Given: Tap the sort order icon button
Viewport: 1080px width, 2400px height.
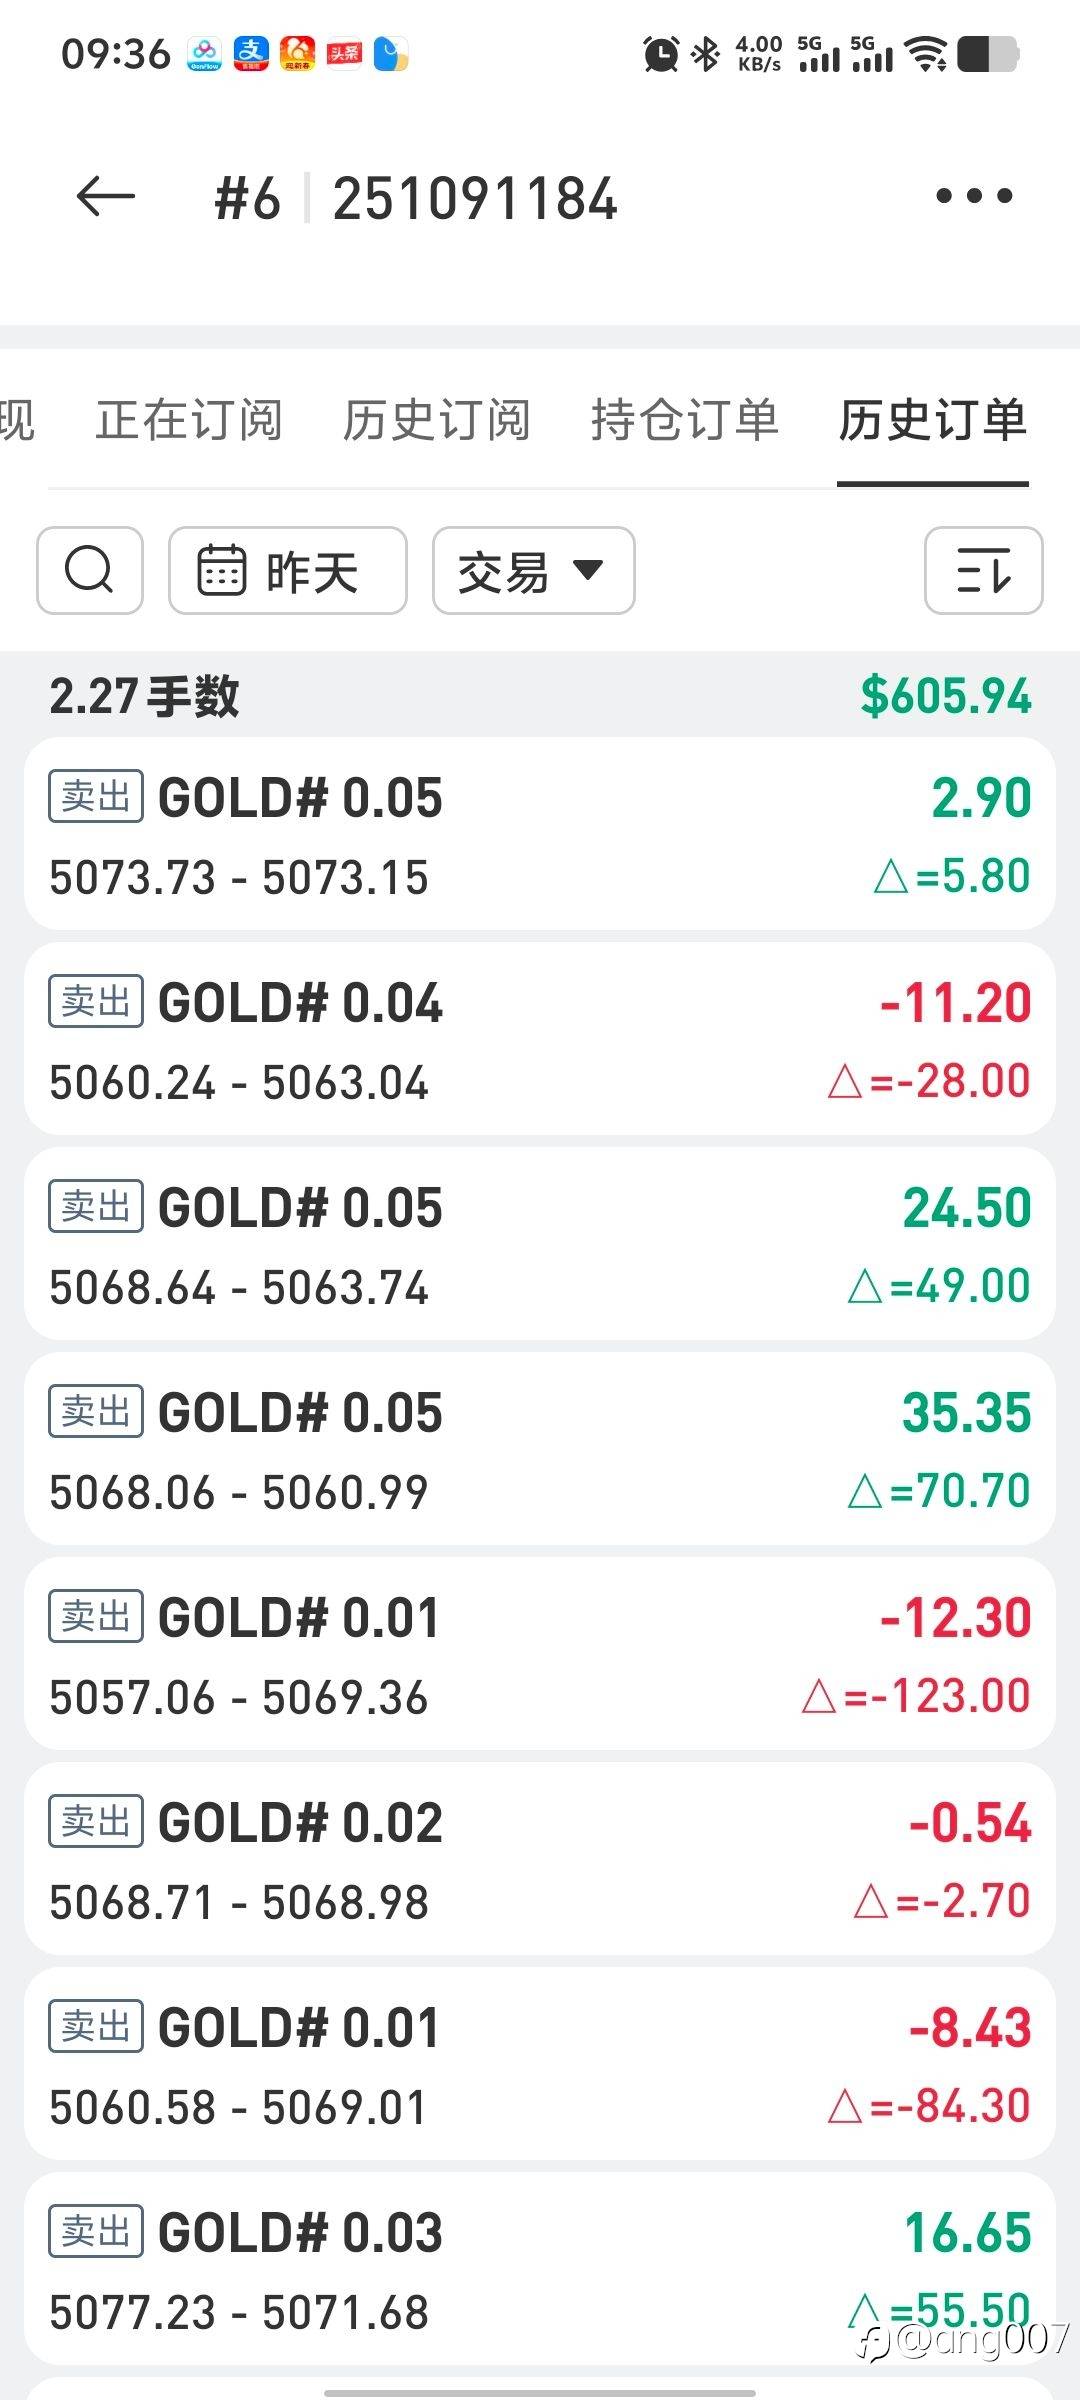Looking at the screenshot, I should coord(983,570).
